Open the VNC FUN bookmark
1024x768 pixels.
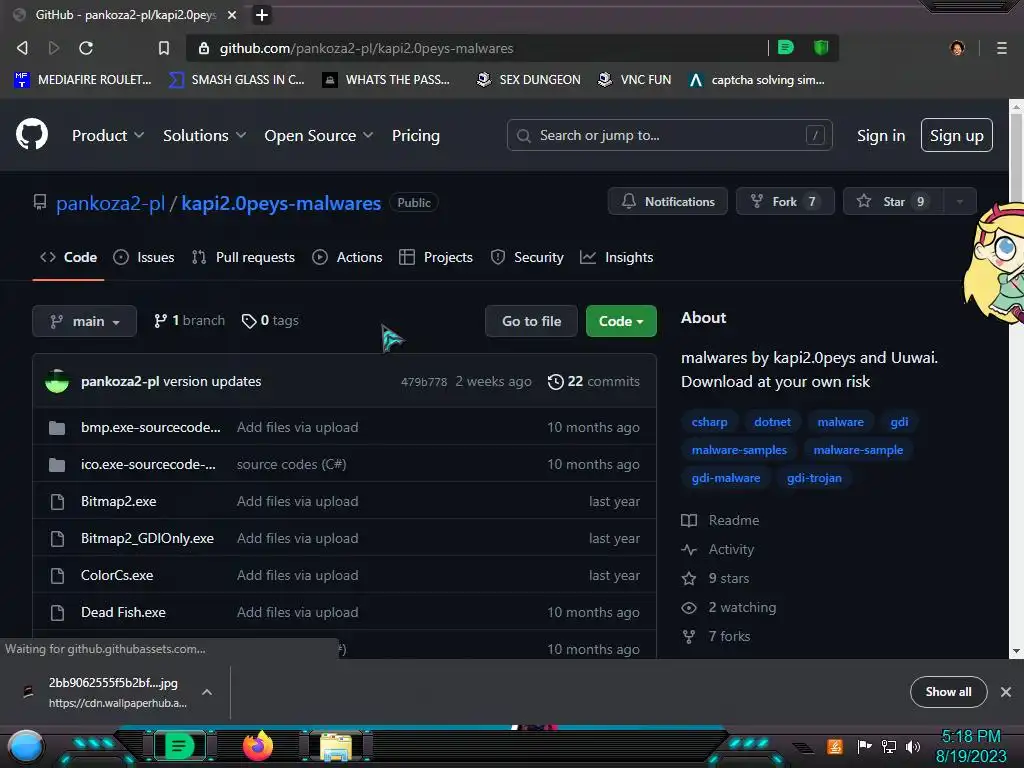pyautogui.click(x=634, y=80)
